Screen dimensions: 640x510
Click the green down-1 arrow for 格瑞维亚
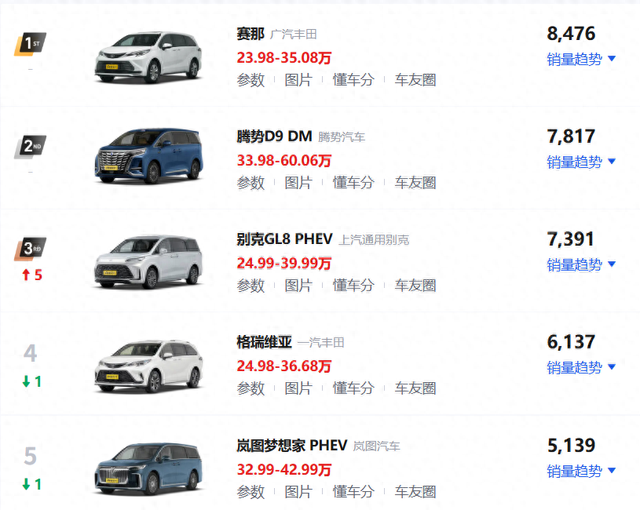click(x=32, y=381)
